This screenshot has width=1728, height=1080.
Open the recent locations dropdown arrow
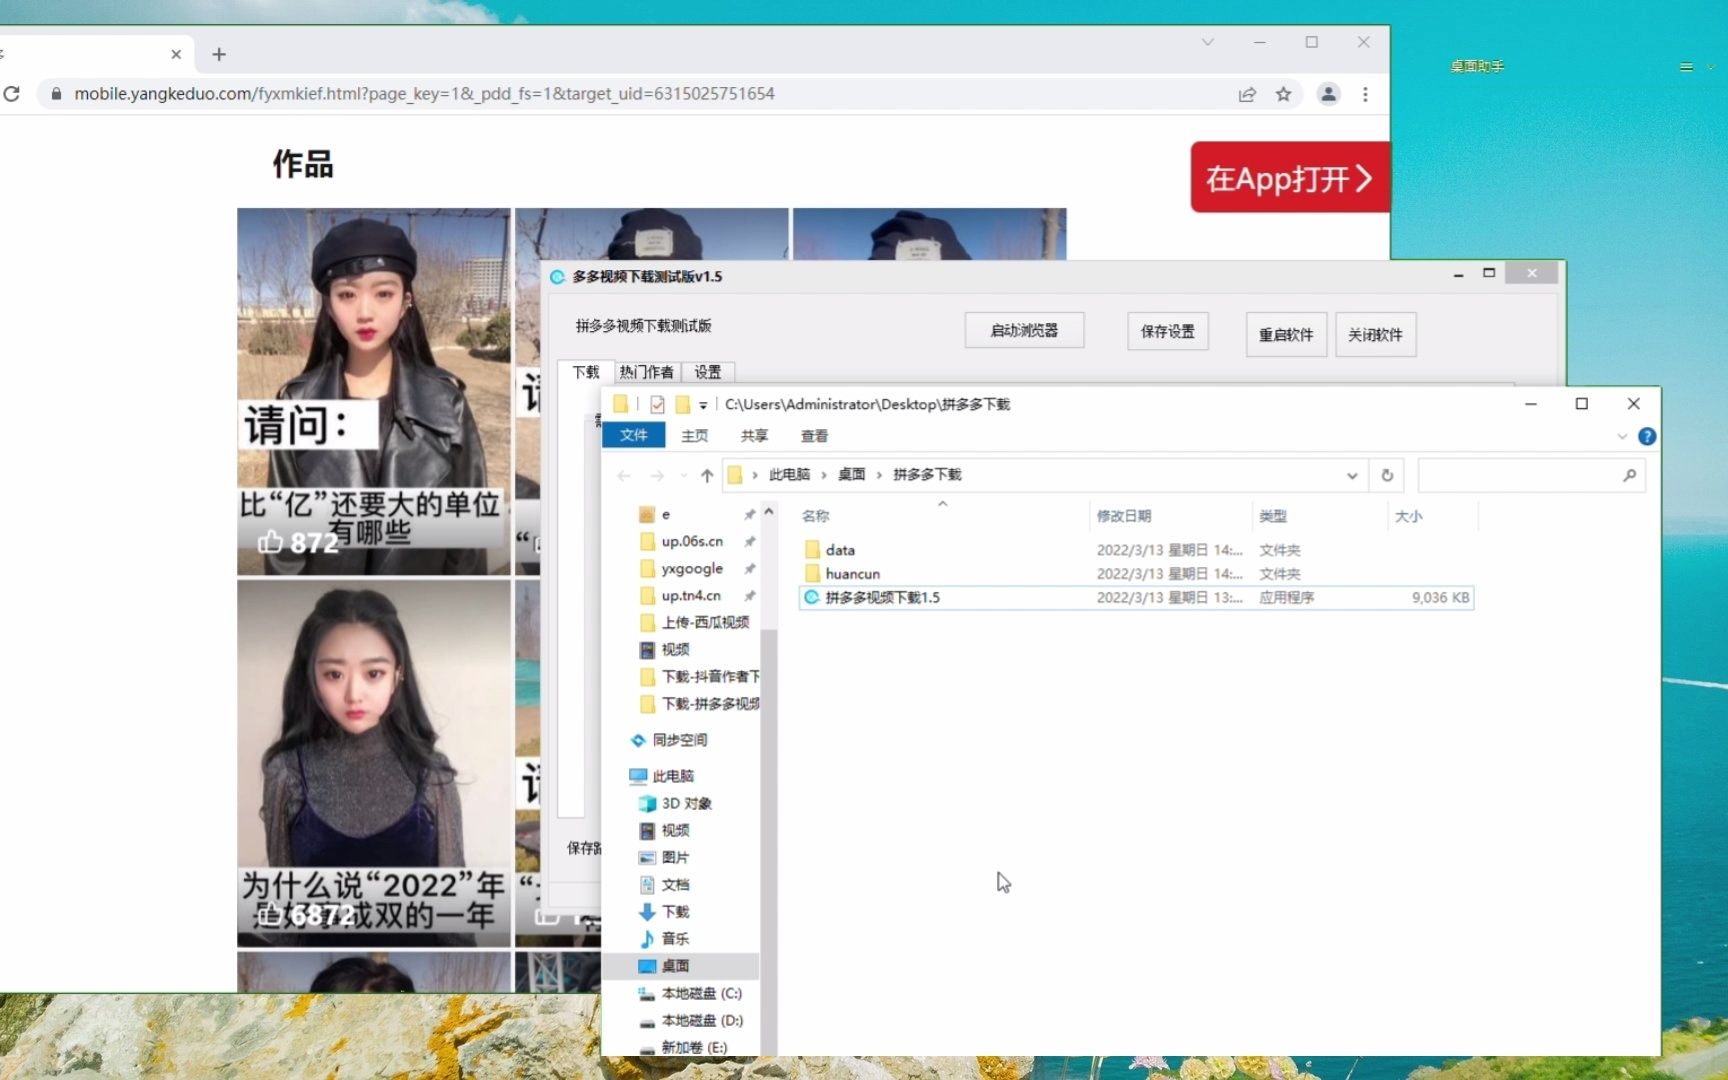click(683, 475)
